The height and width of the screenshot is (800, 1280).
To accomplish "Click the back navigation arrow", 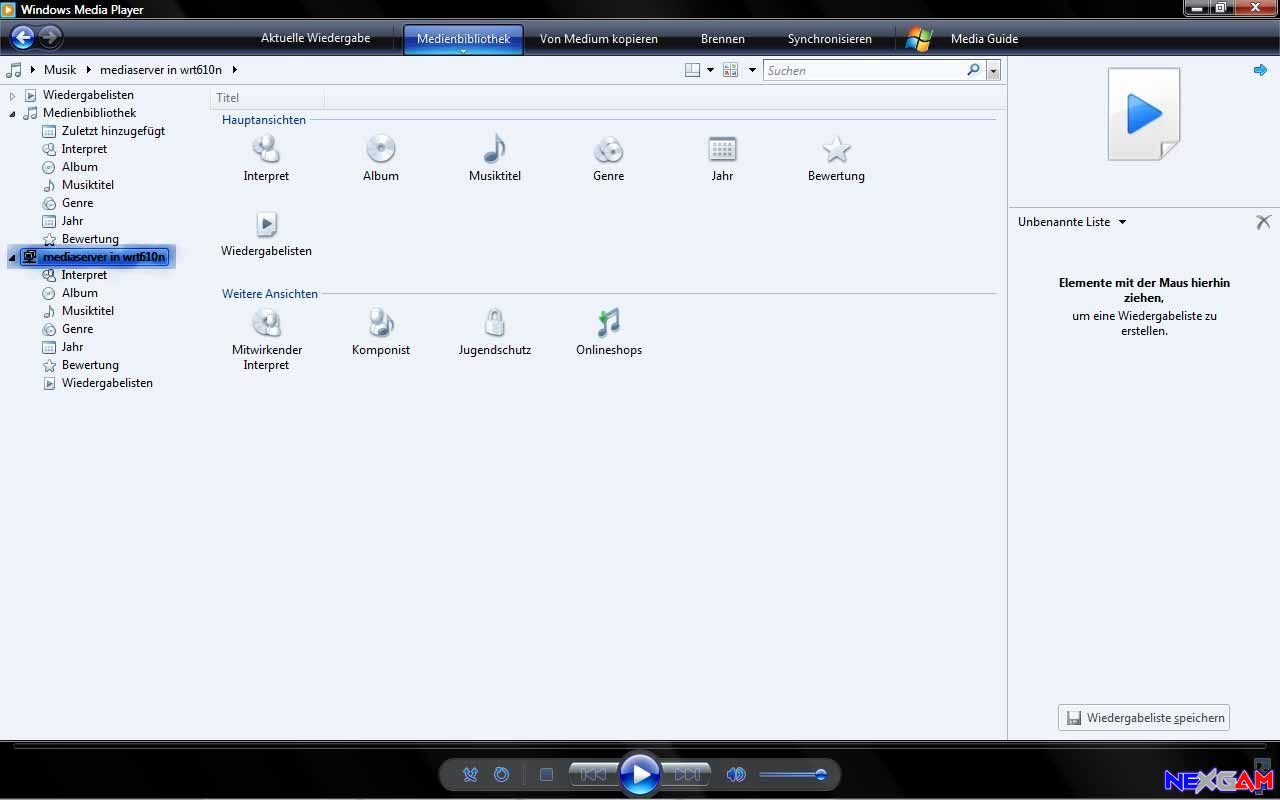I will [x=22, y=38].
